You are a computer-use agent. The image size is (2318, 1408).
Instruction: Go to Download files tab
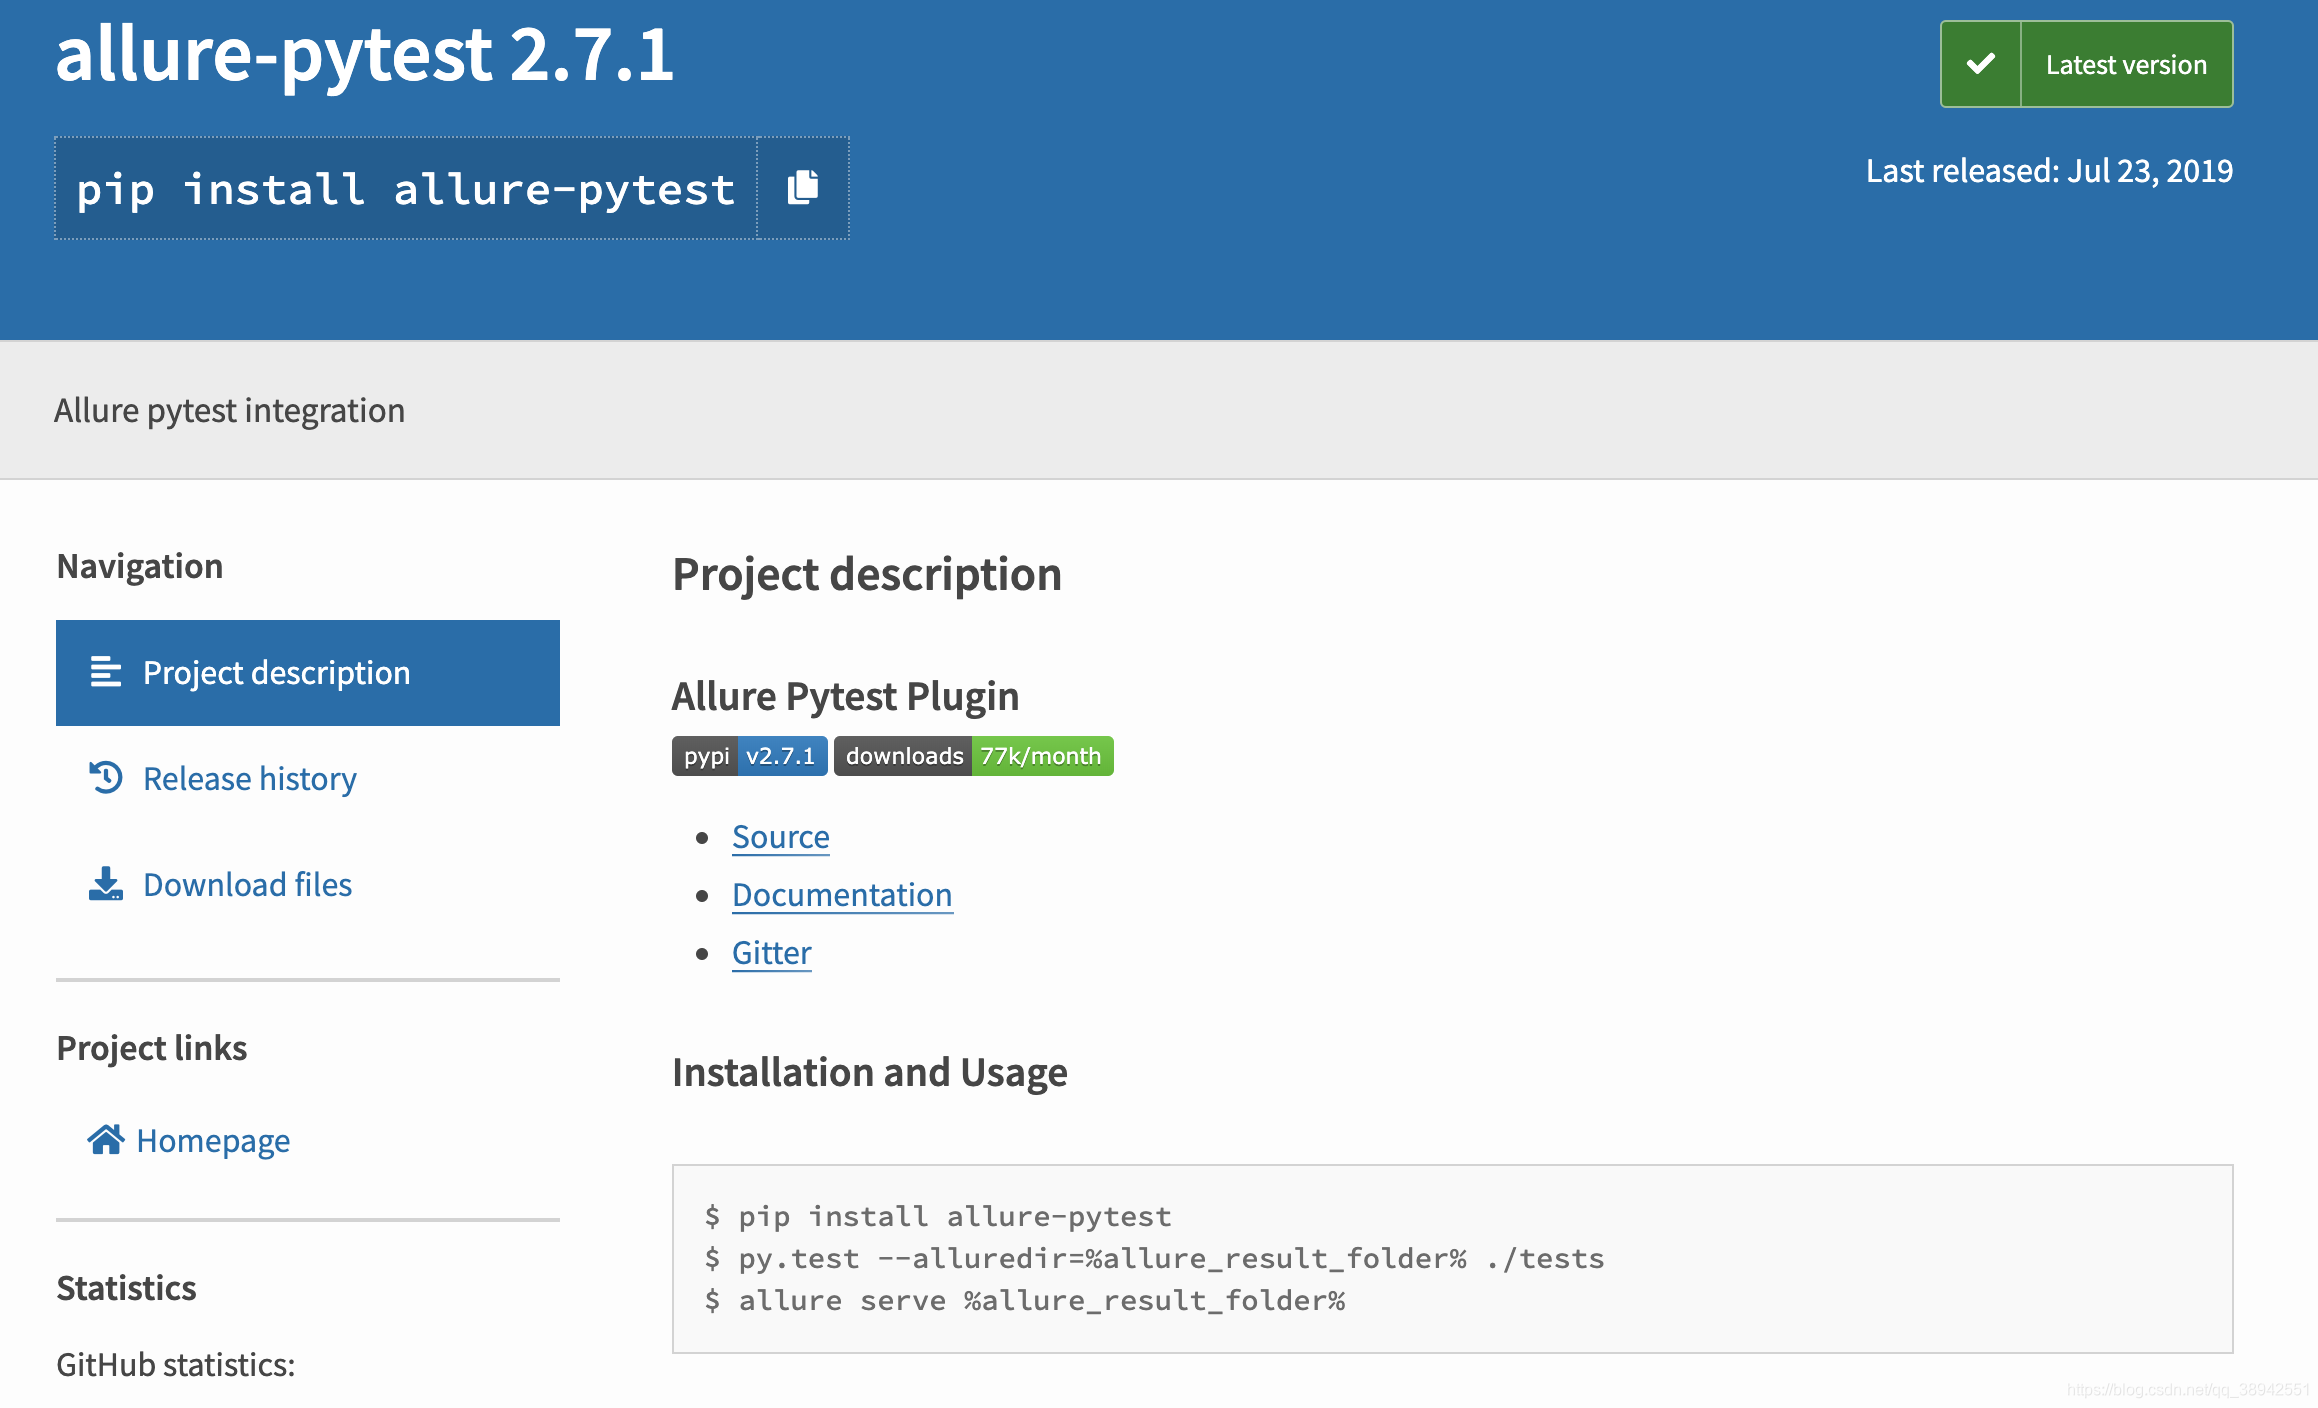click(x=308, y=885)
